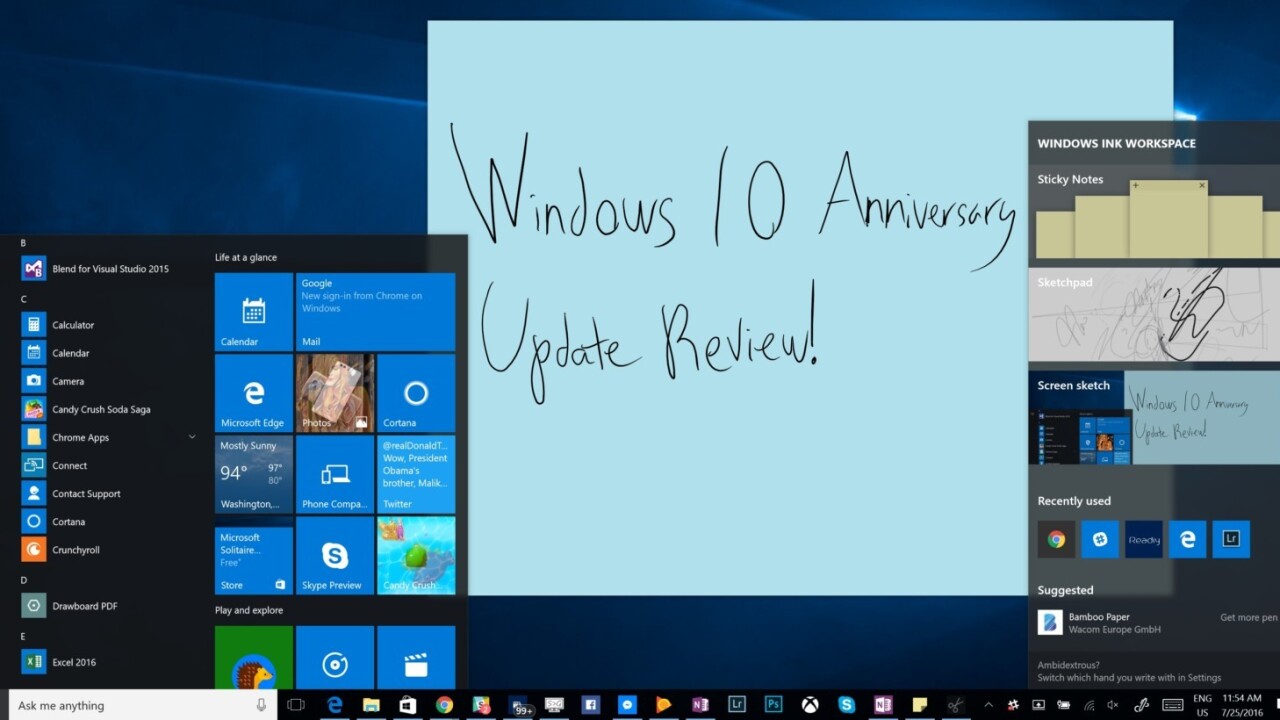Click the Get more pen apps link
1280x720 pixels.
[1248, 618]
